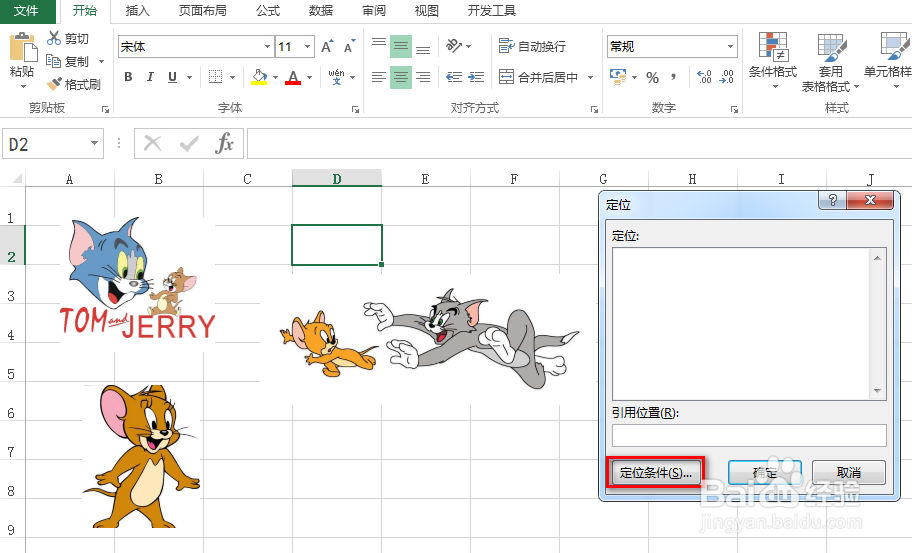
Task: Click the row 2 header
Action: click(12, 245)
